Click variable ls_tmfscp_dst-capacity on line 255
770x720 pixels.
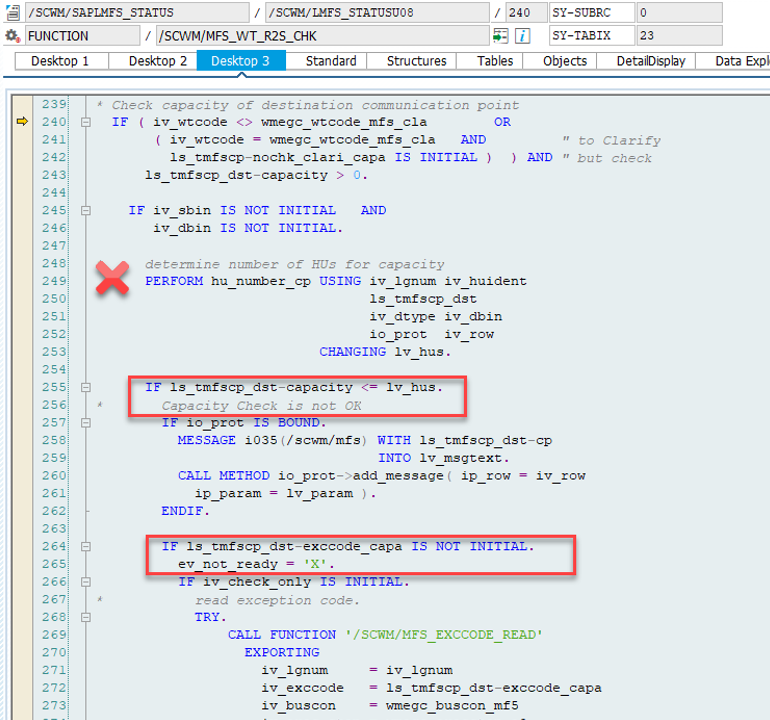point(261,387)
